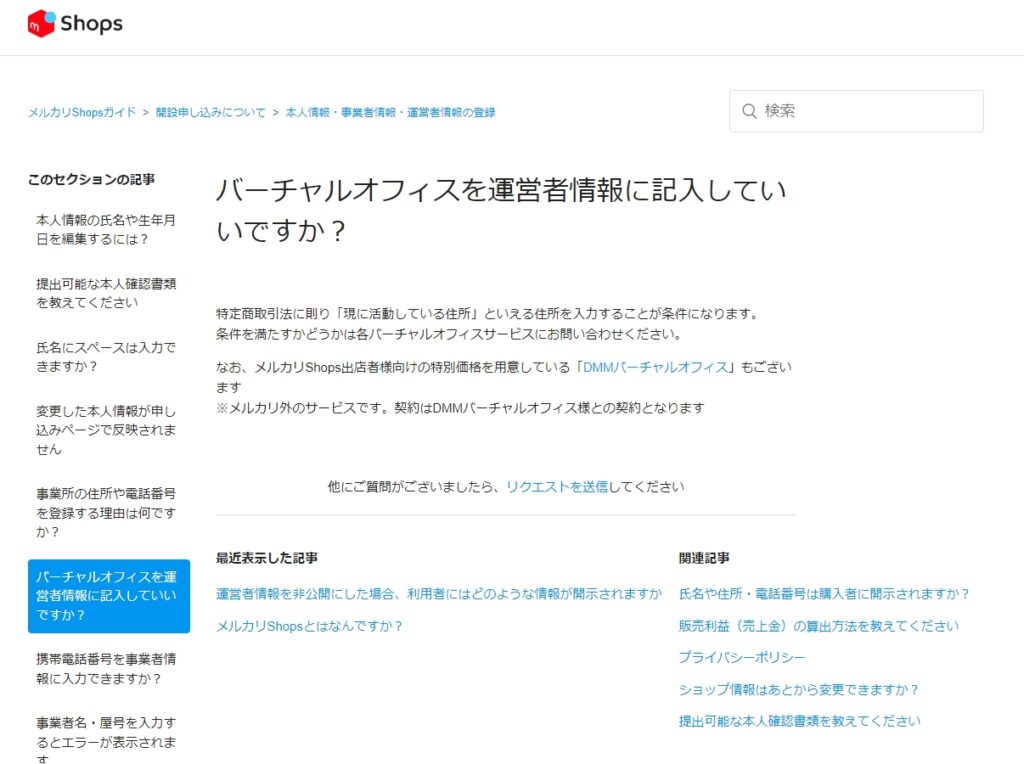Screen dimensions: 1024x764
Task: Focus the 検索 search field
Action: click(x=856, y=111)
